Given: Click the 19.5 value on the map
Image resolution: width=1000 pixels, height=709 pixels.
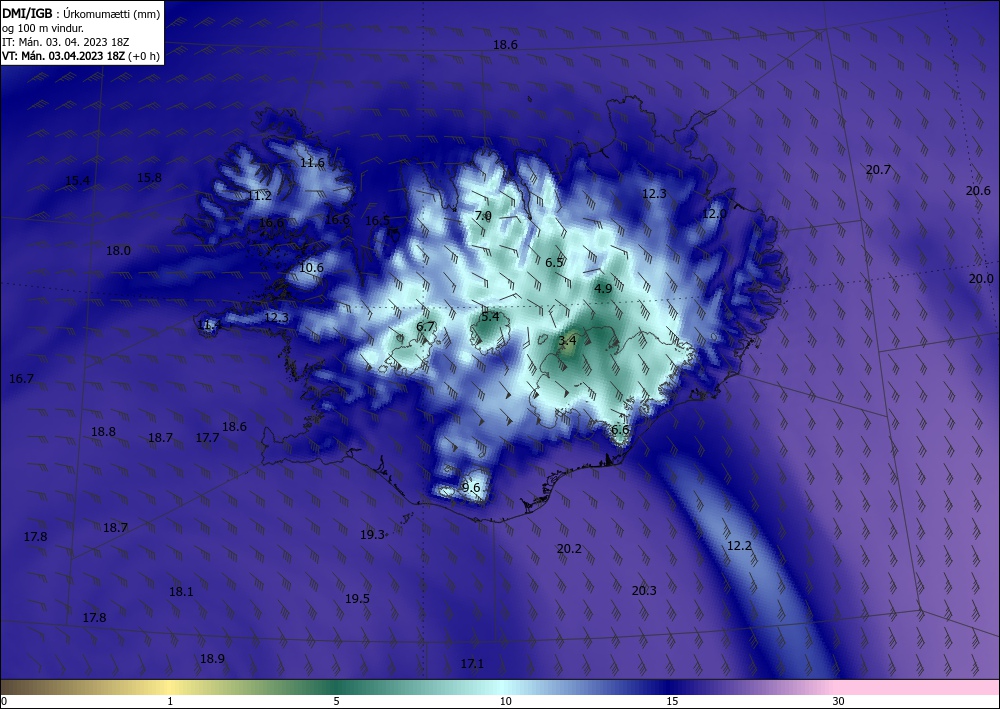Looking at the screenshot, I should point(357,598).
